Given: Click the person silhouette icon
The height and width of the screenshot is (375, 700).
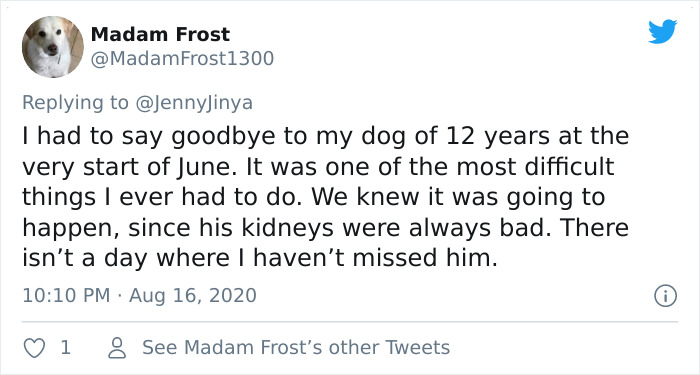Looking at the screenshot, I should click(x=117, y=348).
